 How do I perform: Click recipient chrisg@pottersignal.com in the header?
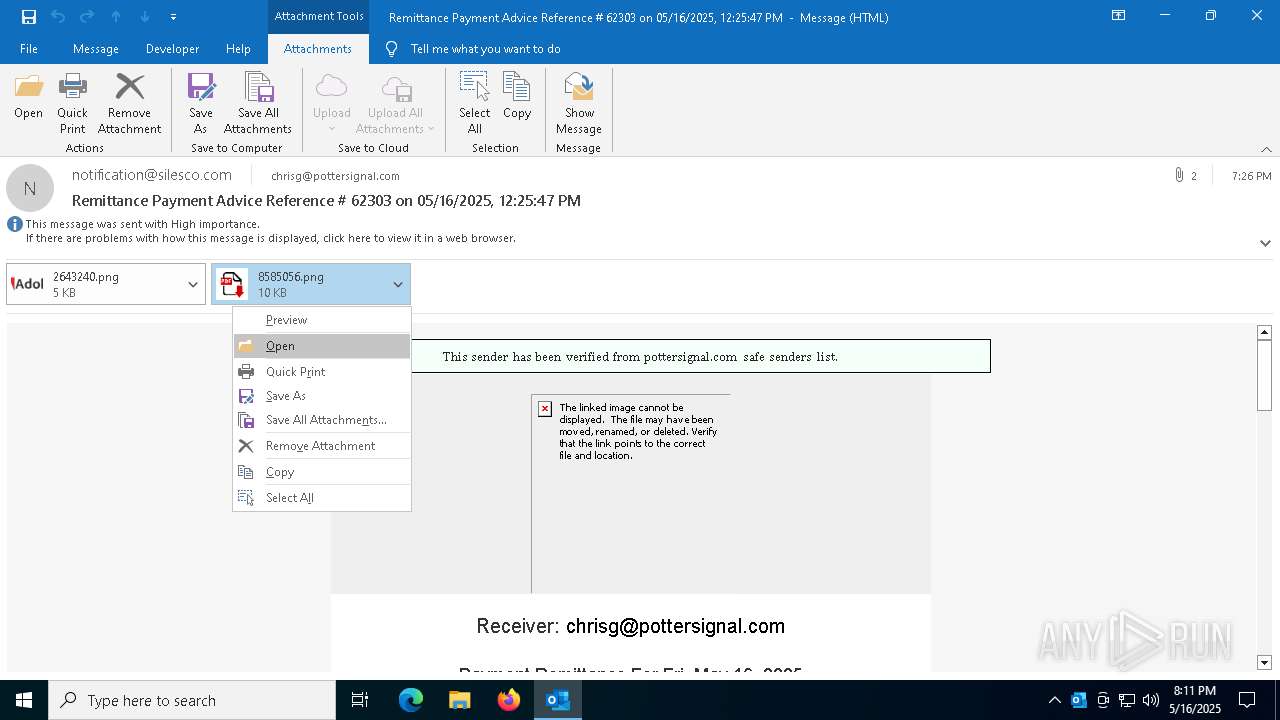[335, 176]
